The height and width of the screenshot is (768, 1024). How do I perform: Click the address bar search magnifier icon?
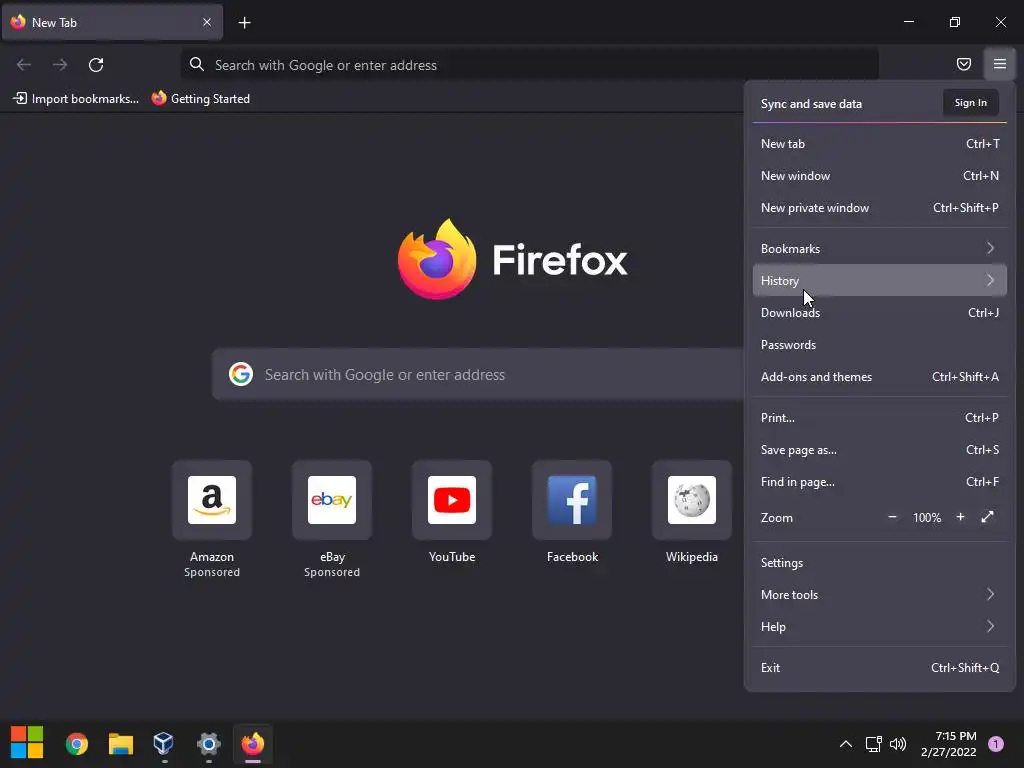coord(197,64)
